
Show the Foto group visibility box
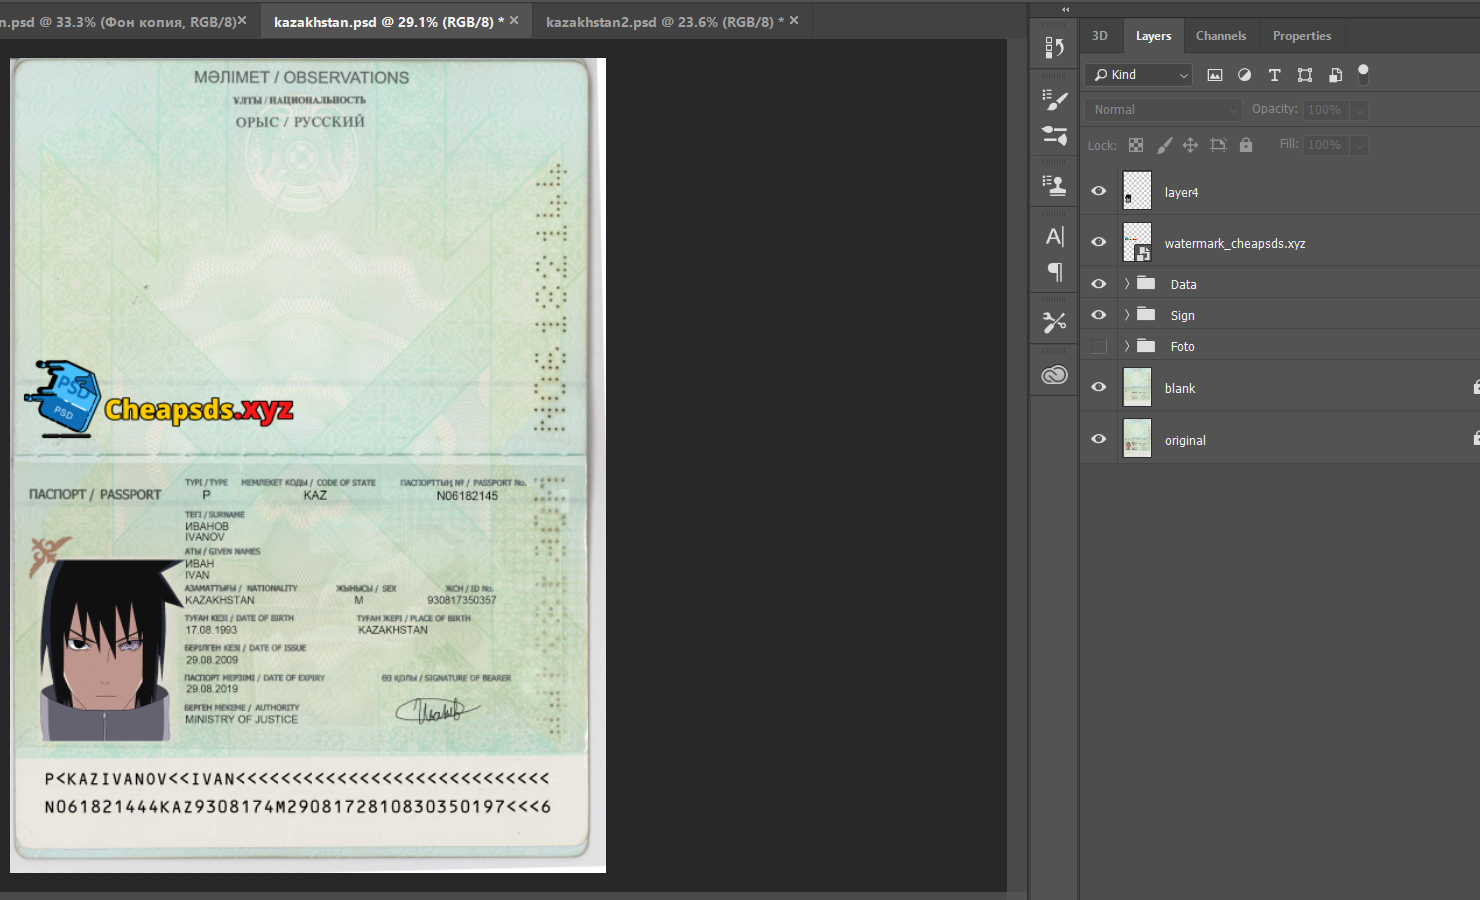pos(1099,346)
